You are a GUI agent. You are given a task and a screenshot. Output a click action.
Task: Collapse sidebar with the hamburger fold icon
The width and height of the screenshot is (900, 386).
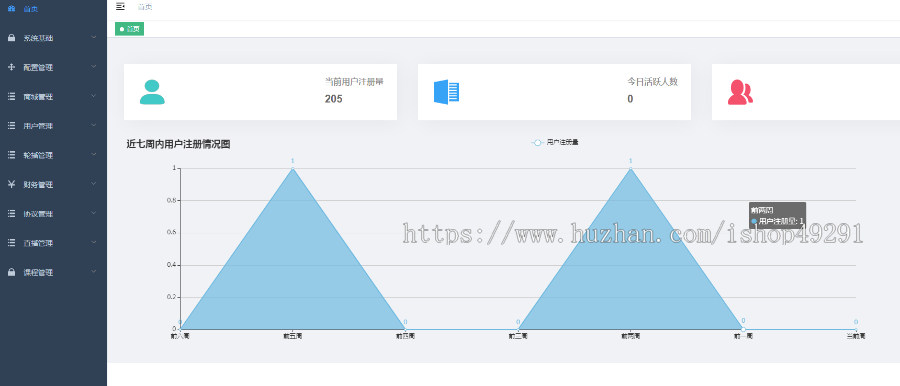tap(120, 7)
